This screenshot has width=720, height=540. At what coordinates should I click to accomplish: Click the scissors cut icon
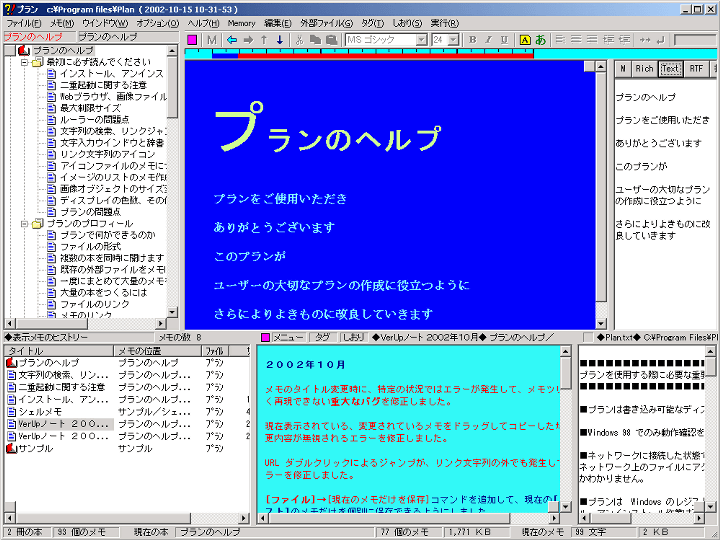(x=300, y=40)
